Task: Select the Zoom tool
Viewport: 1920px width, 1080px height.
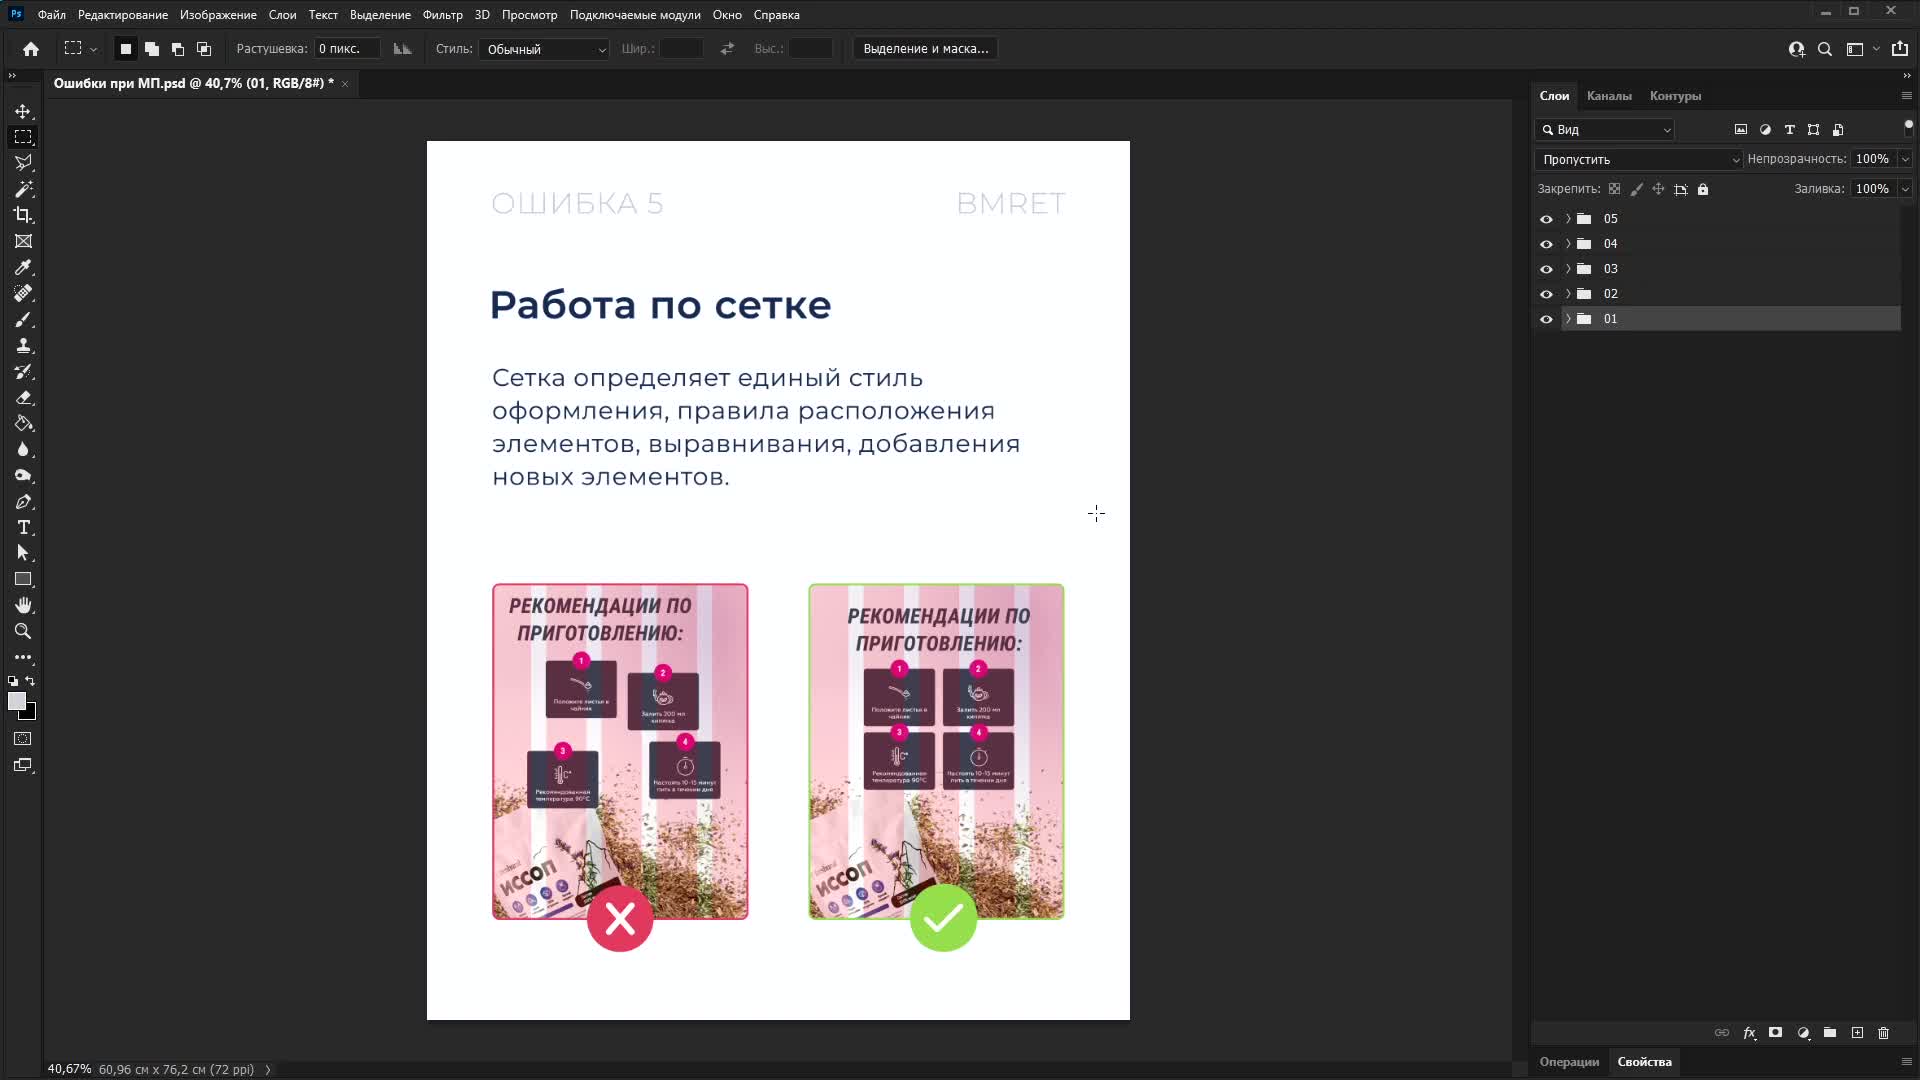Action: pyautogui.click(x=23, y=631)
